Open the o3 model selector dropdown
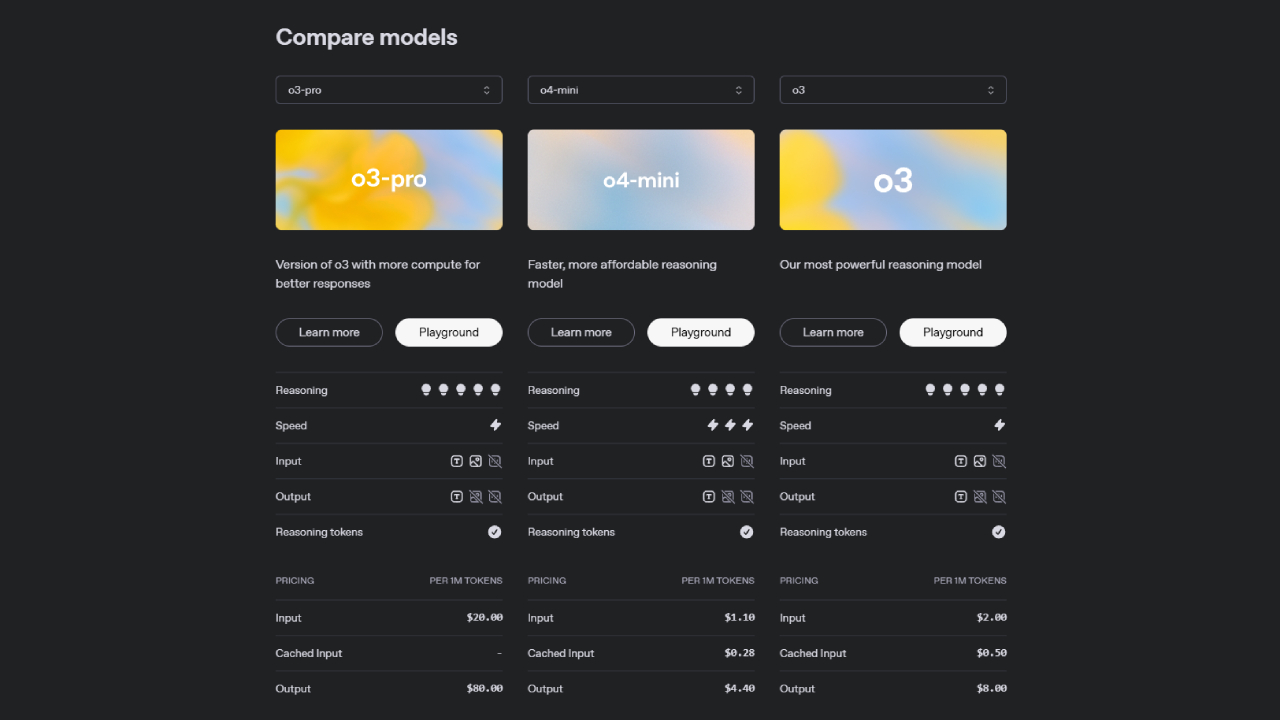 click(893, 90)
